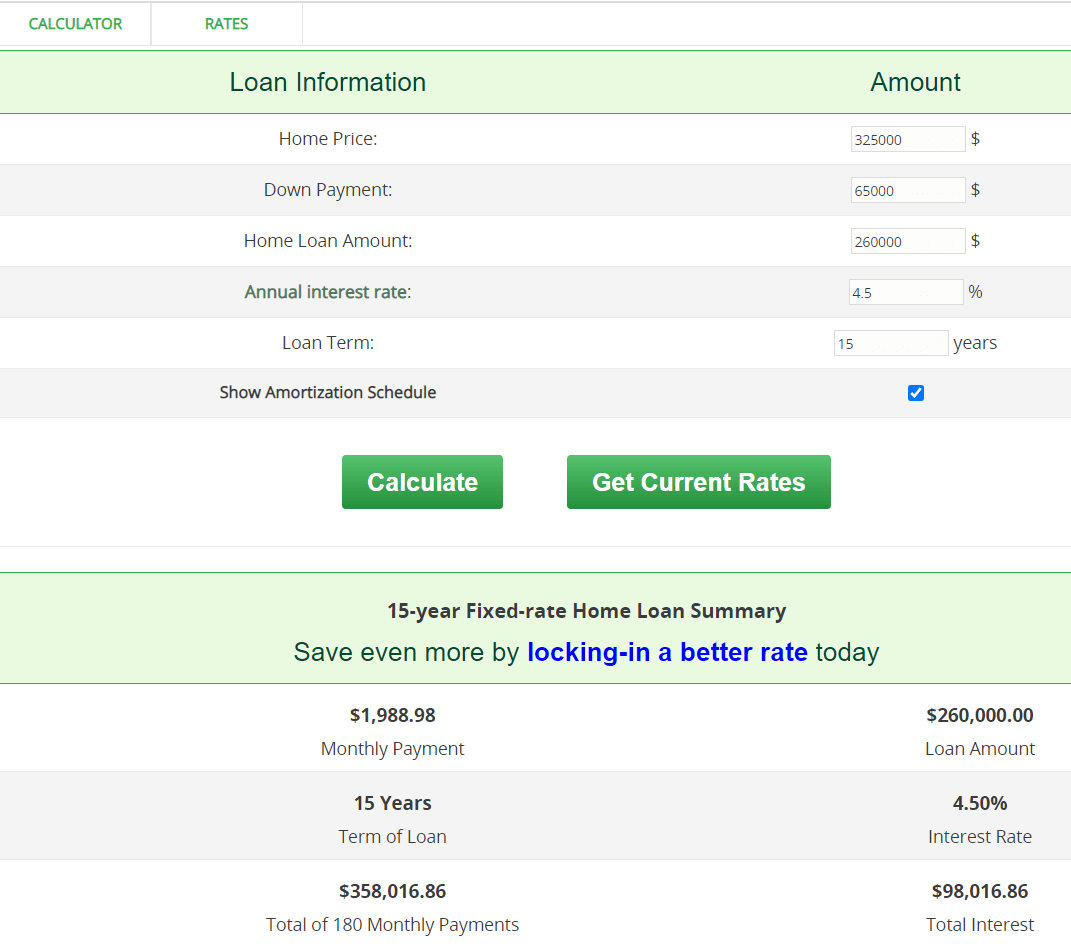Click the Down Payment label
Screen dimensions: 1071x944
pyautogui.click(x=328, y=190)
